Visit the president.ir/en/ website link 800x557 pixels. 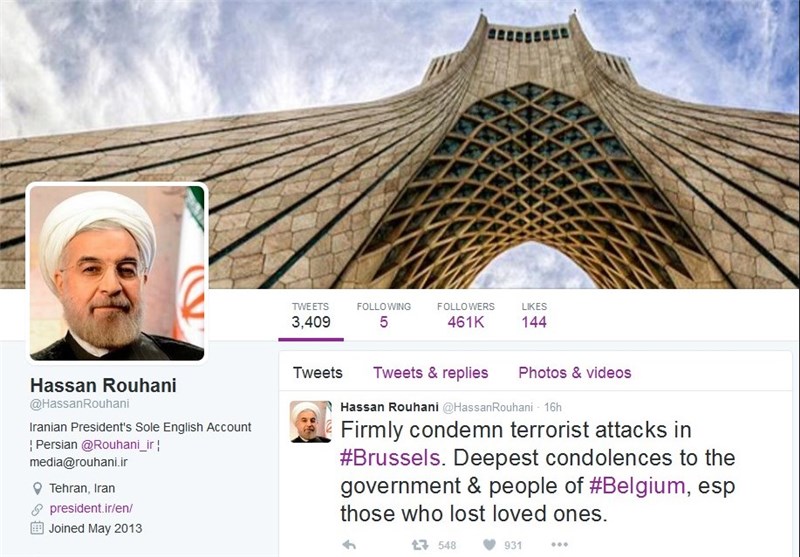pos(91,509)
